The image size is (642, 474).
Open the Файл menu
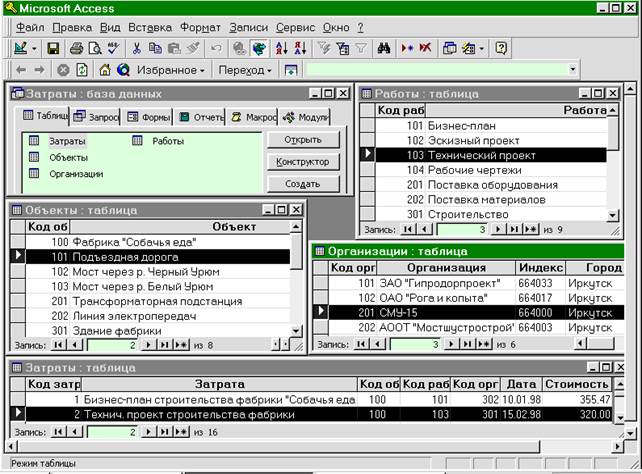click(x=30, y=27)
